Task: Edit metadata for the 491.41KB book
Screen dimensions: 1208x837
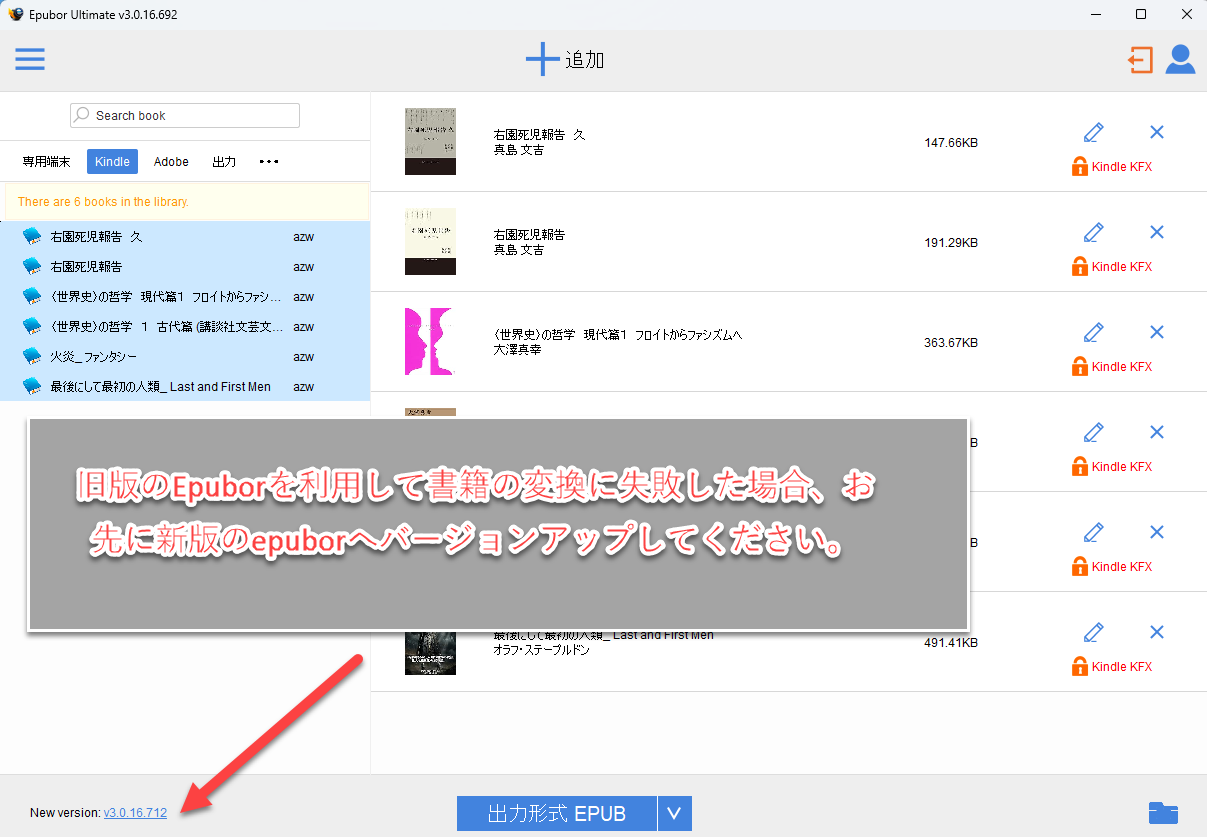Action: pos(1094,632)
